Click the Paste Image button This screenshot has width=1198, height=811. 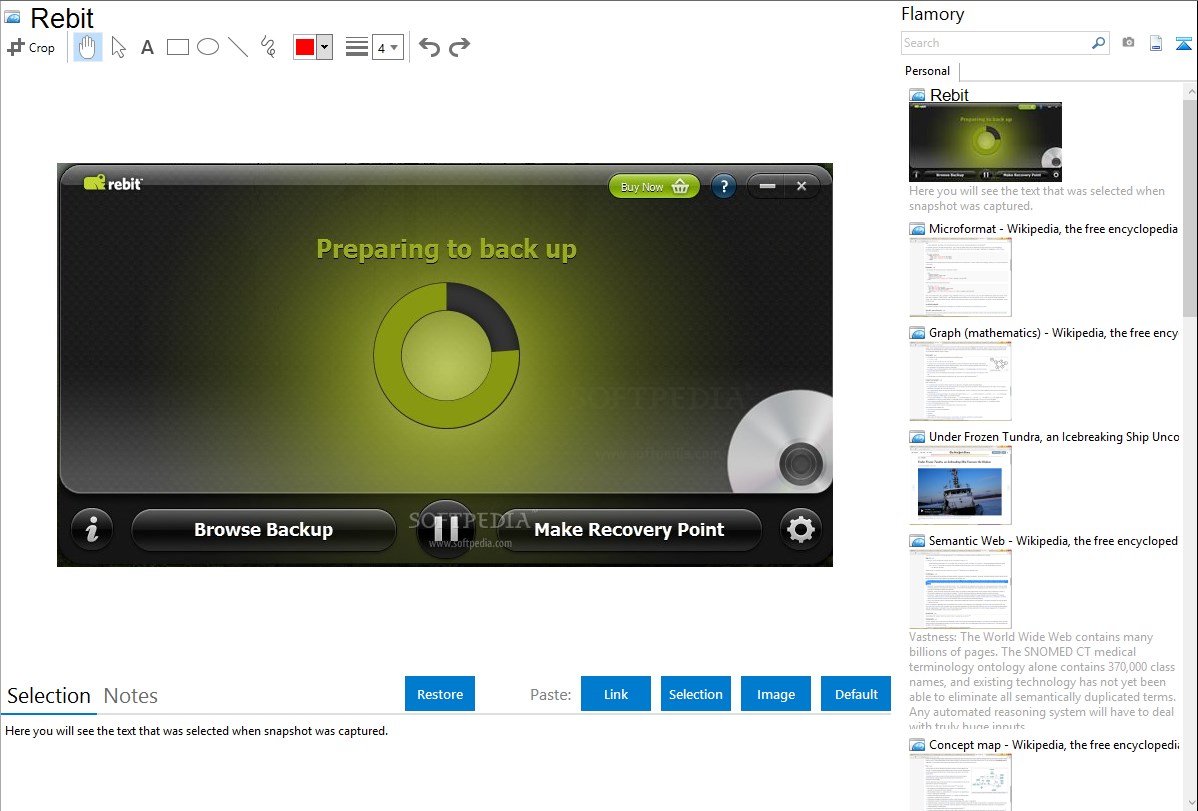coord(776,694)
